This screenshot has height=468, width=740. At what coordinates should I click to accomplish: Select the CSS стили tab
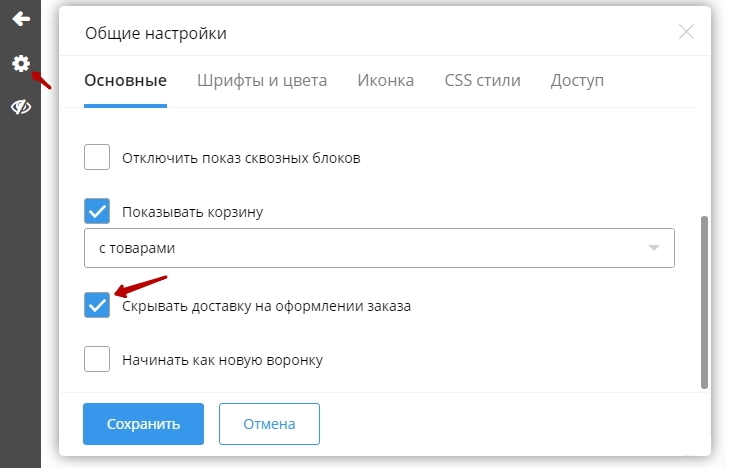click(482, 81)
